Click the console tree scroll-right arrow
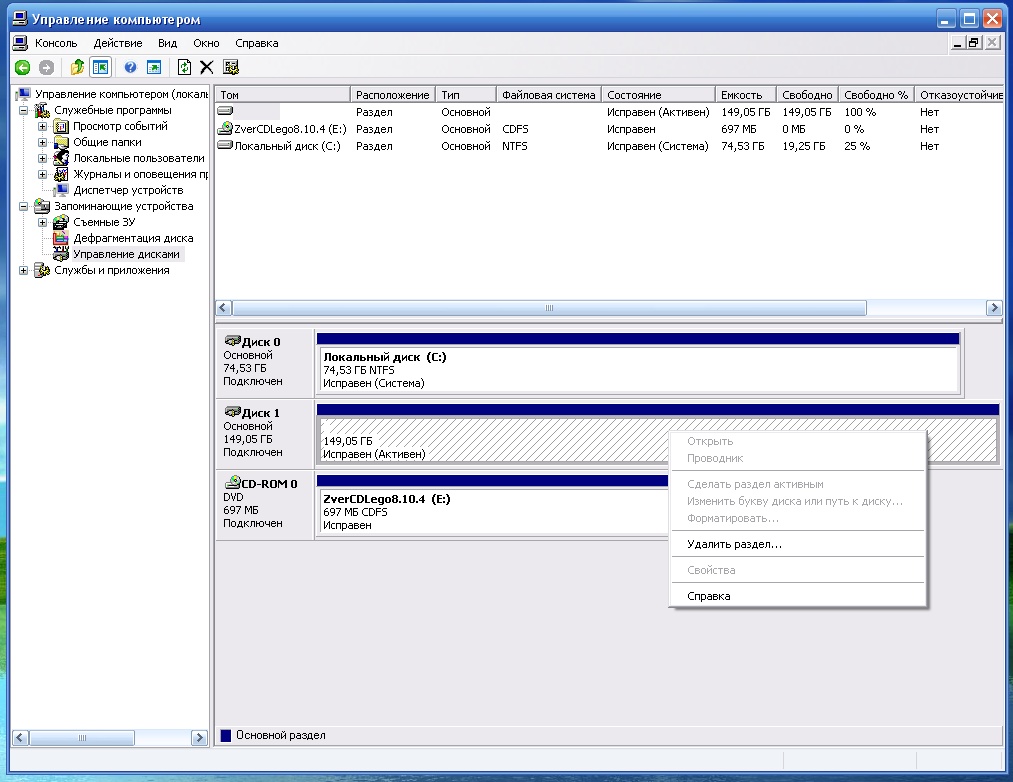This screenshot has height=782, width=1013. (199, 737)
